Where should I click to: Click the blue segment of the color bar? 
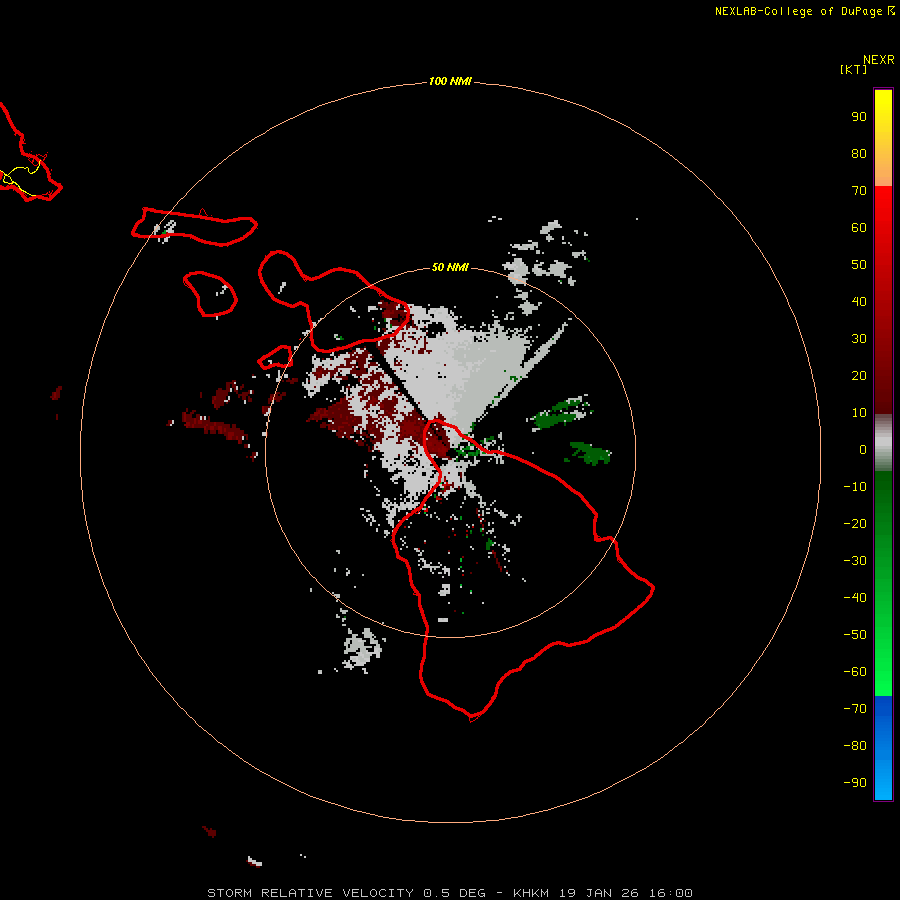(x=883, y=748)
